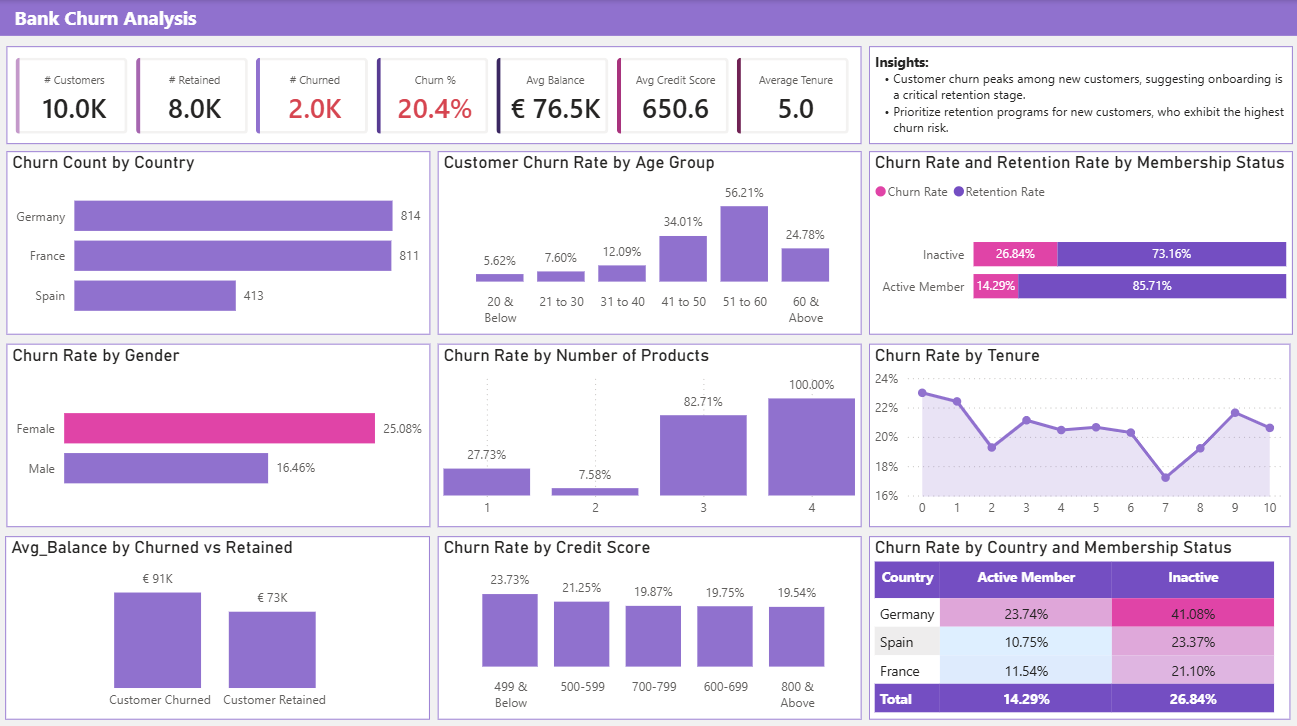Click the Retention Rate legend entry
Viewport: 1297px width, 726px height.
click(999, 192)
